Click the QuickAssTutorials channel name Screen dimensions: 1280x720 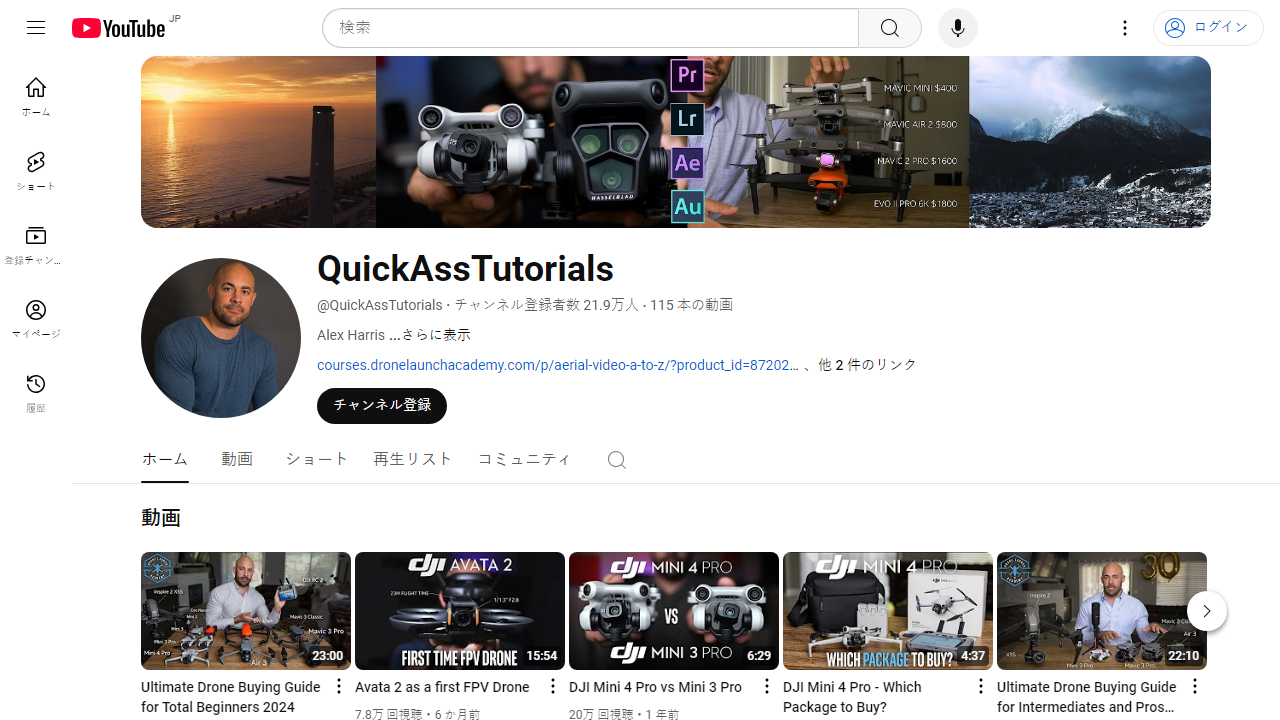465,269
